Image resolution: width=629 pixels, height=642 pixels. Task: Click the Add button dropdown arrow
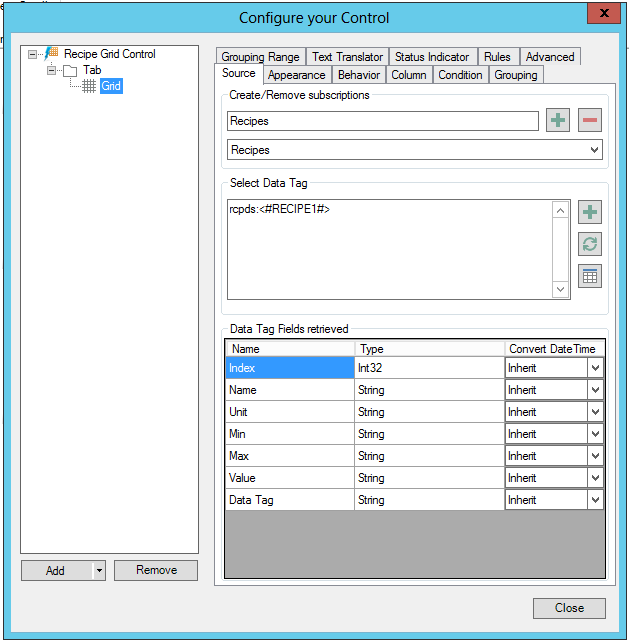pyautogui.click(x=98, y=571)
